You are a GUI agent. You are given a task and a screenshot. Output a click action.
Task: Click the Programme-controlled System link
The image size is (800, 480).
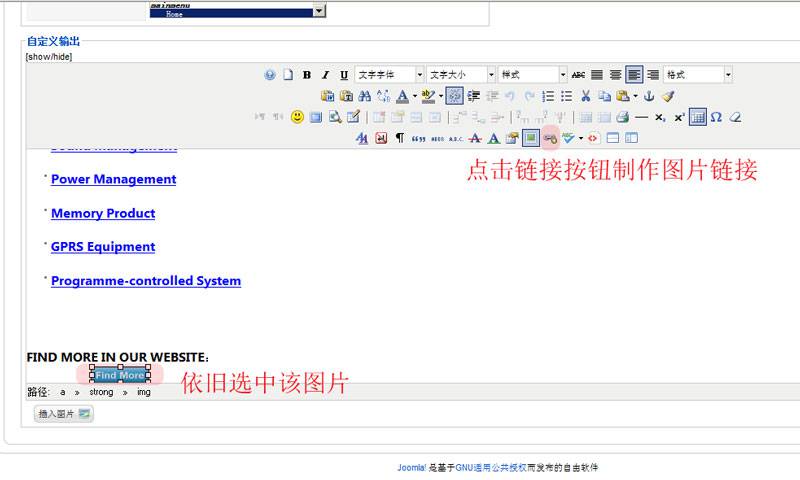tap(146, 281)
